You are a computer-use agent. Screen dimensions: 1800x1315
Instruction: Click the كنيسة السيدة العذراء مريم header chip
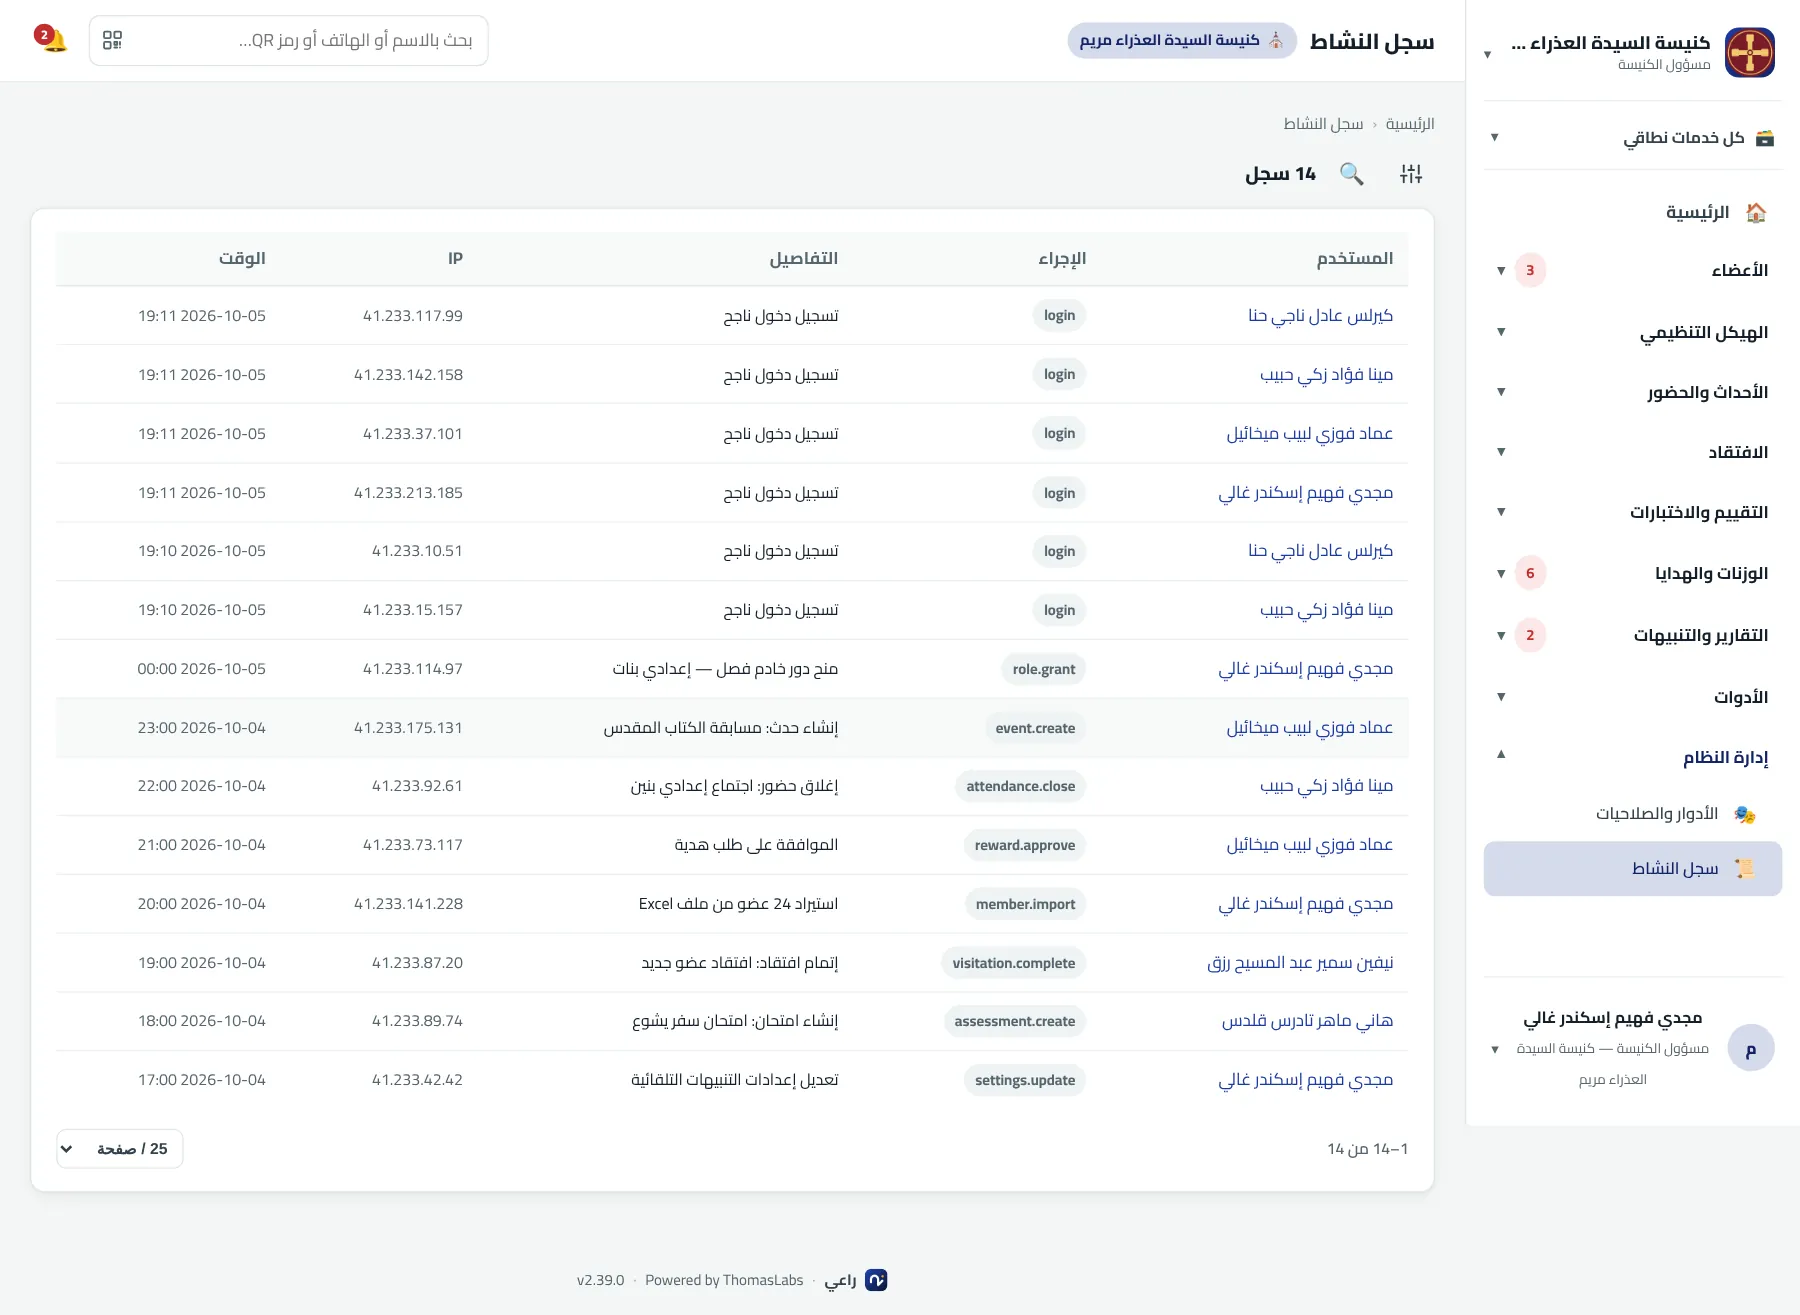[x=1182, y=40]
